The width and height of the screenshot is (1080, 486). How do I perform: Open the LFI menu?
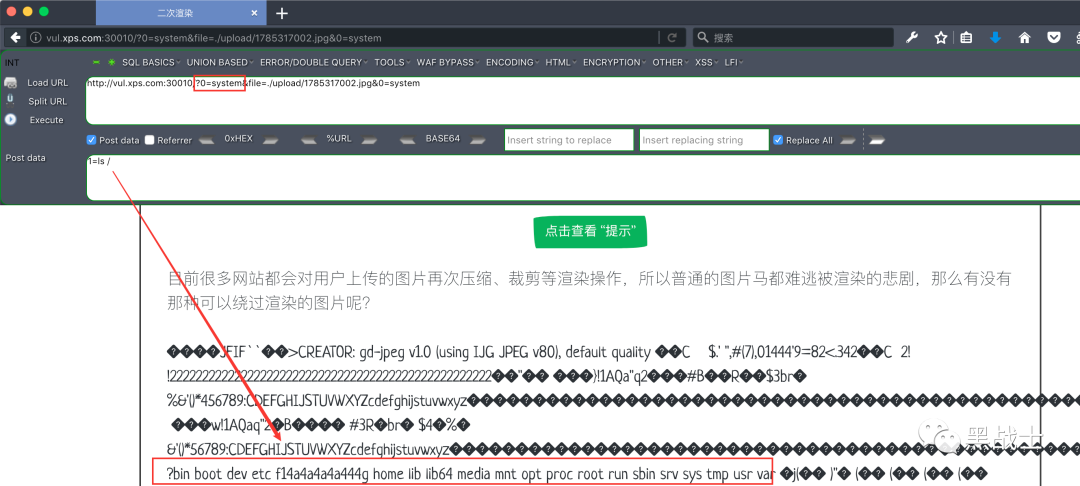pyautogui.click(x=734, y=62)
